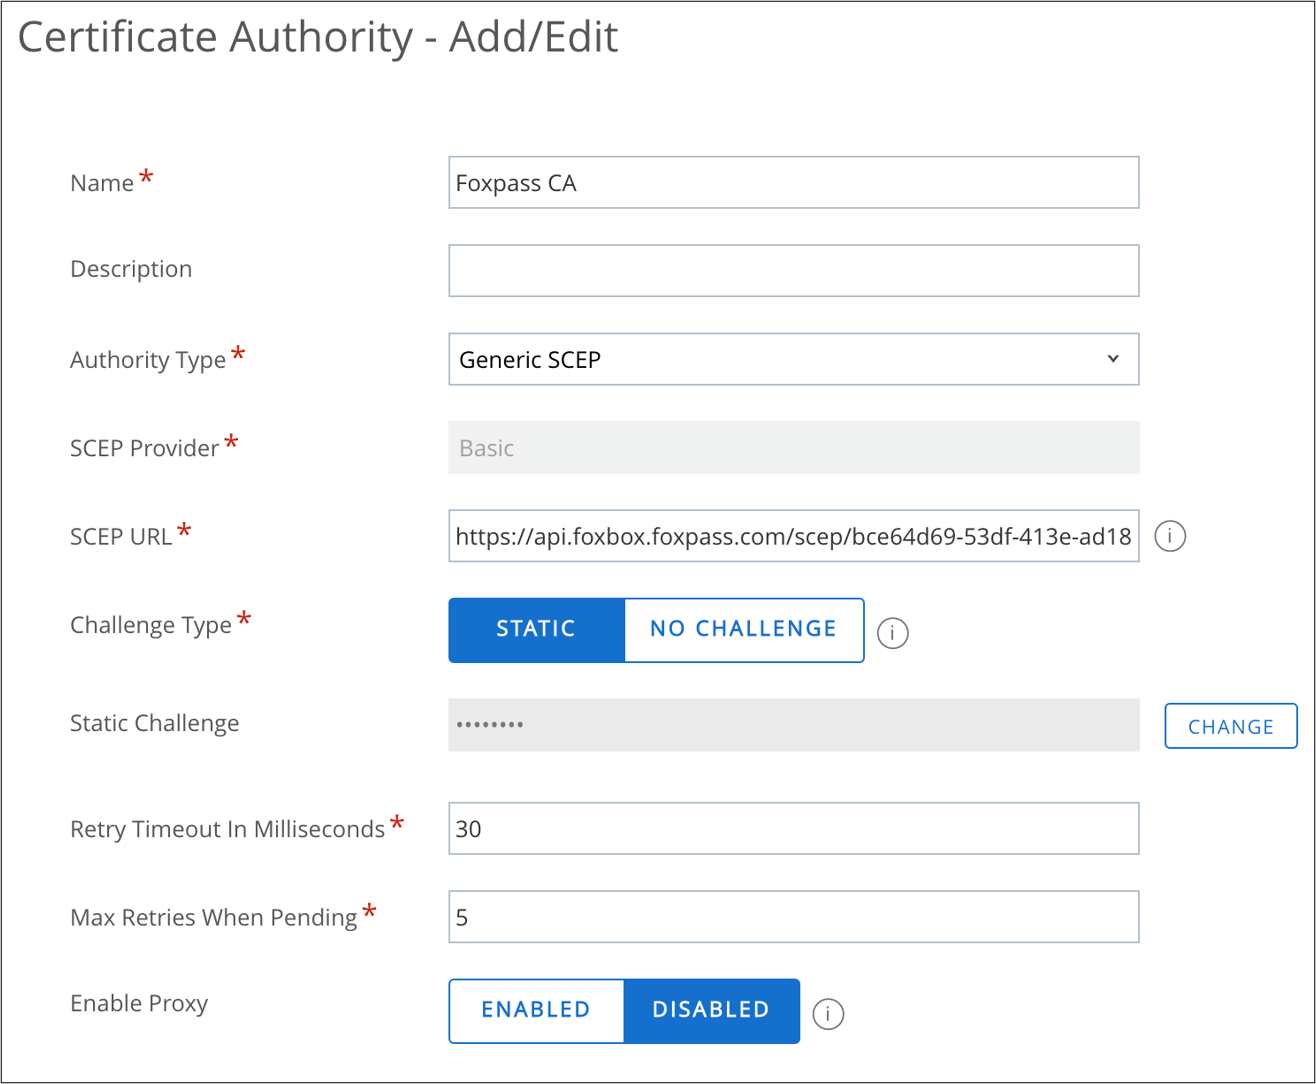Click into the SCEP URL text box
This screenshot has height=1084, width=1316.
click(793, 536)
